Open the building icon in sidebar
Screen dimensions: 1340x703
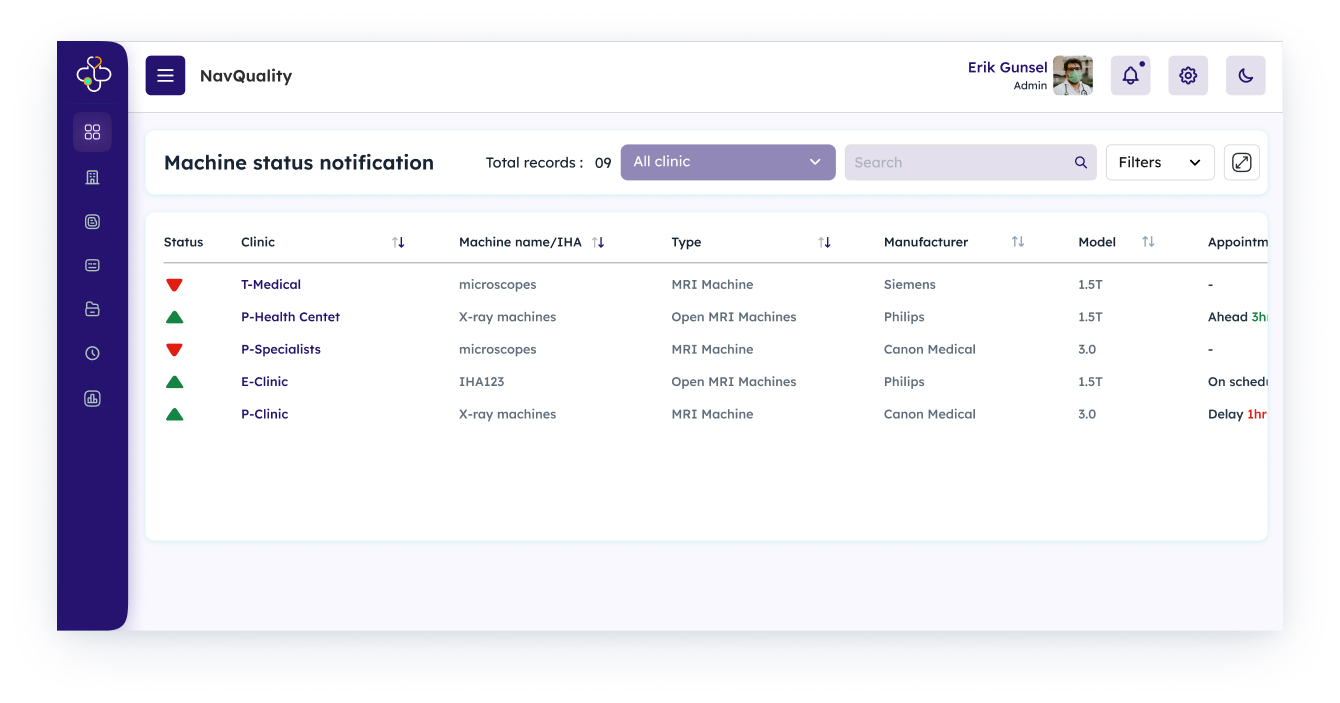click(x=92, y=177)
